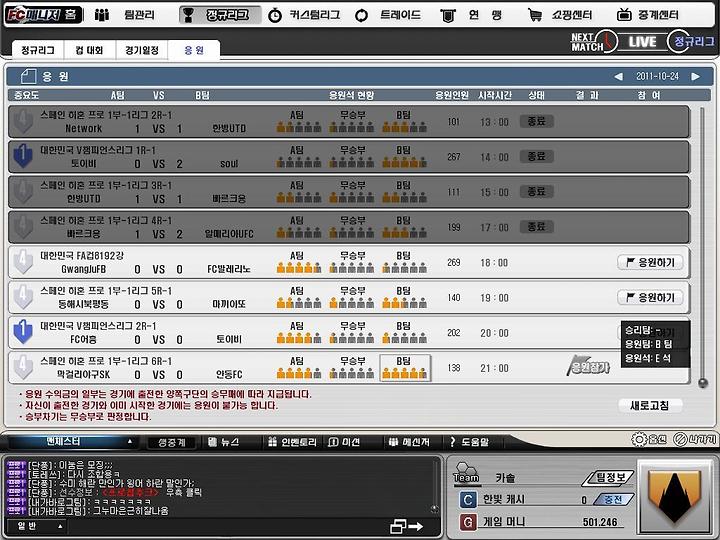
Task: Open the FC매니저 홈 logo
Action: 43,14
